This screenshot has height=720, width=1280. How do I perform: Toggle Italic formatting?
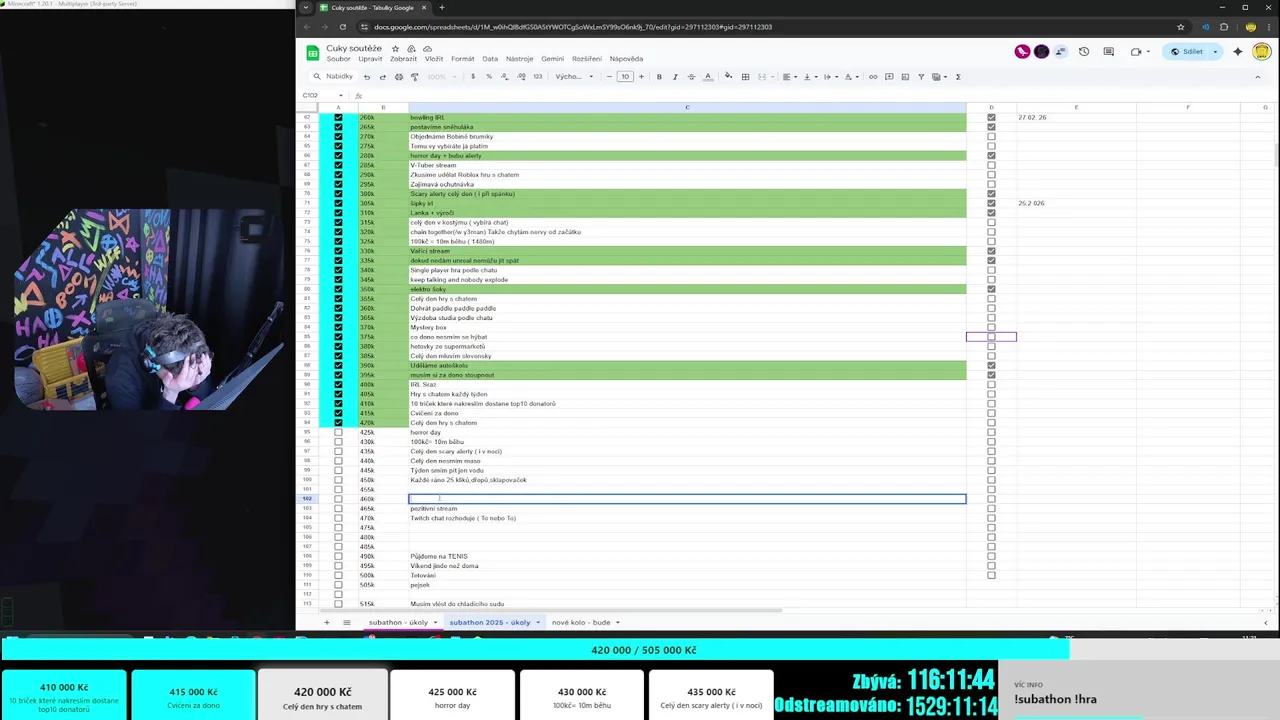675,77
